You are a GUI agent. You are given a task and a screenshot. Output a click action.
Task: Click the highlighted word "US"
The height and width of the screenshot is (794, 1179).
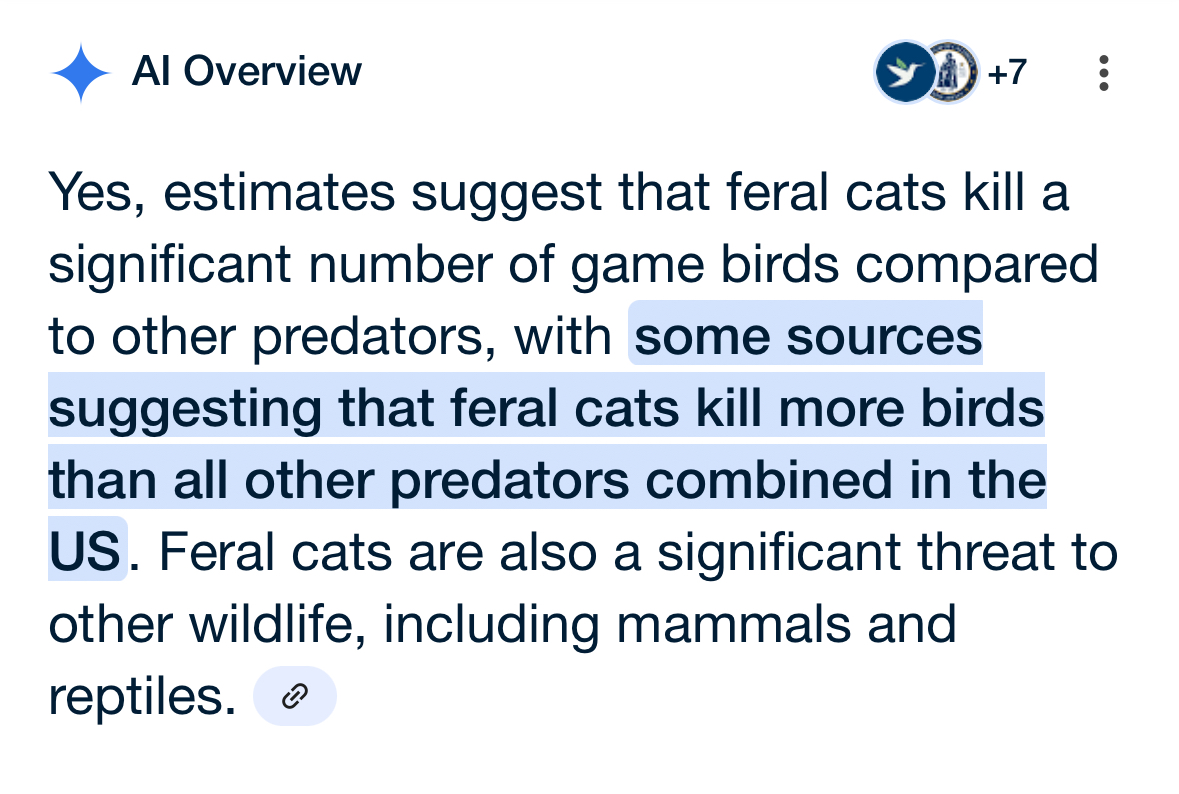point(86,552)
